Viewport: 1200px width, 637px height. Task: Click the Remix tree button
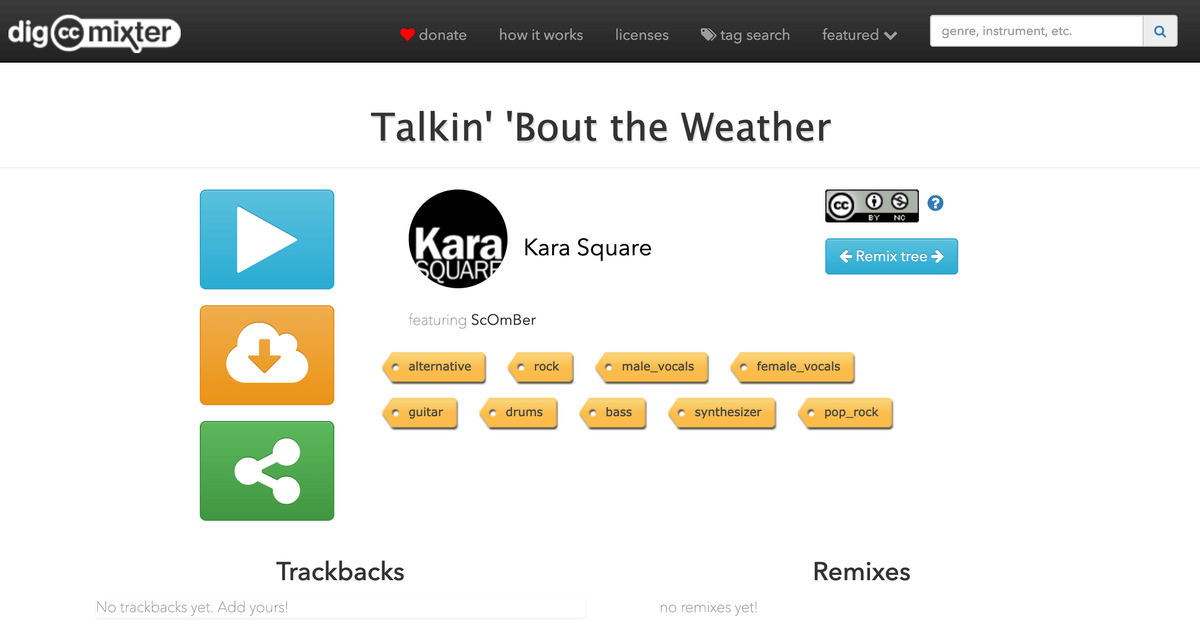[x=891, y=256]
